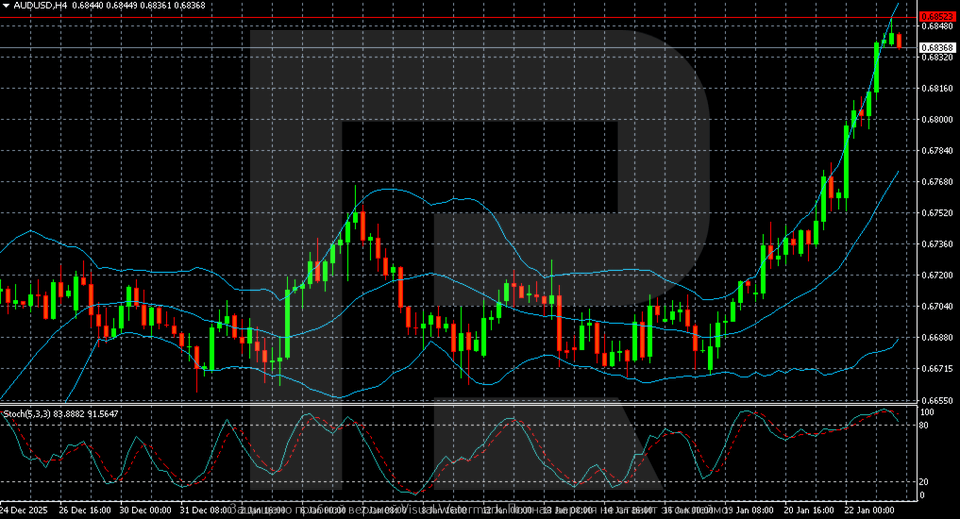Click the last red candle on chart
Screen dimensions: 960x519
(898, 40)
